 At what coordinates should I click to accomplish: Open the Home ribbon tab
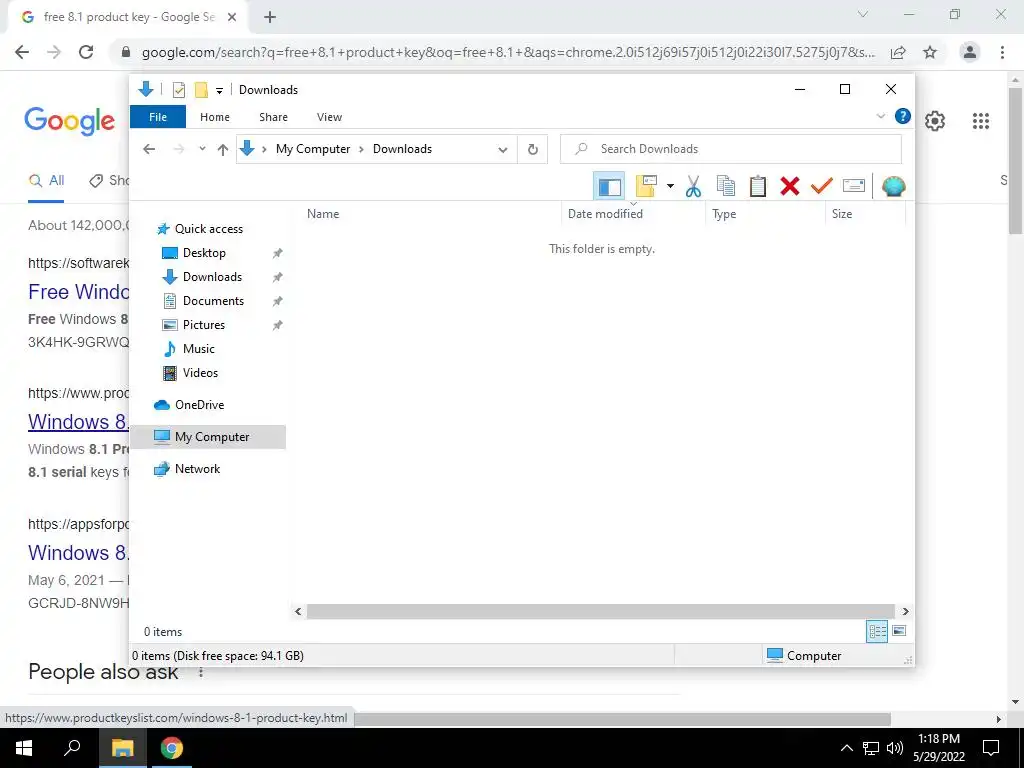tap(215, 117)
